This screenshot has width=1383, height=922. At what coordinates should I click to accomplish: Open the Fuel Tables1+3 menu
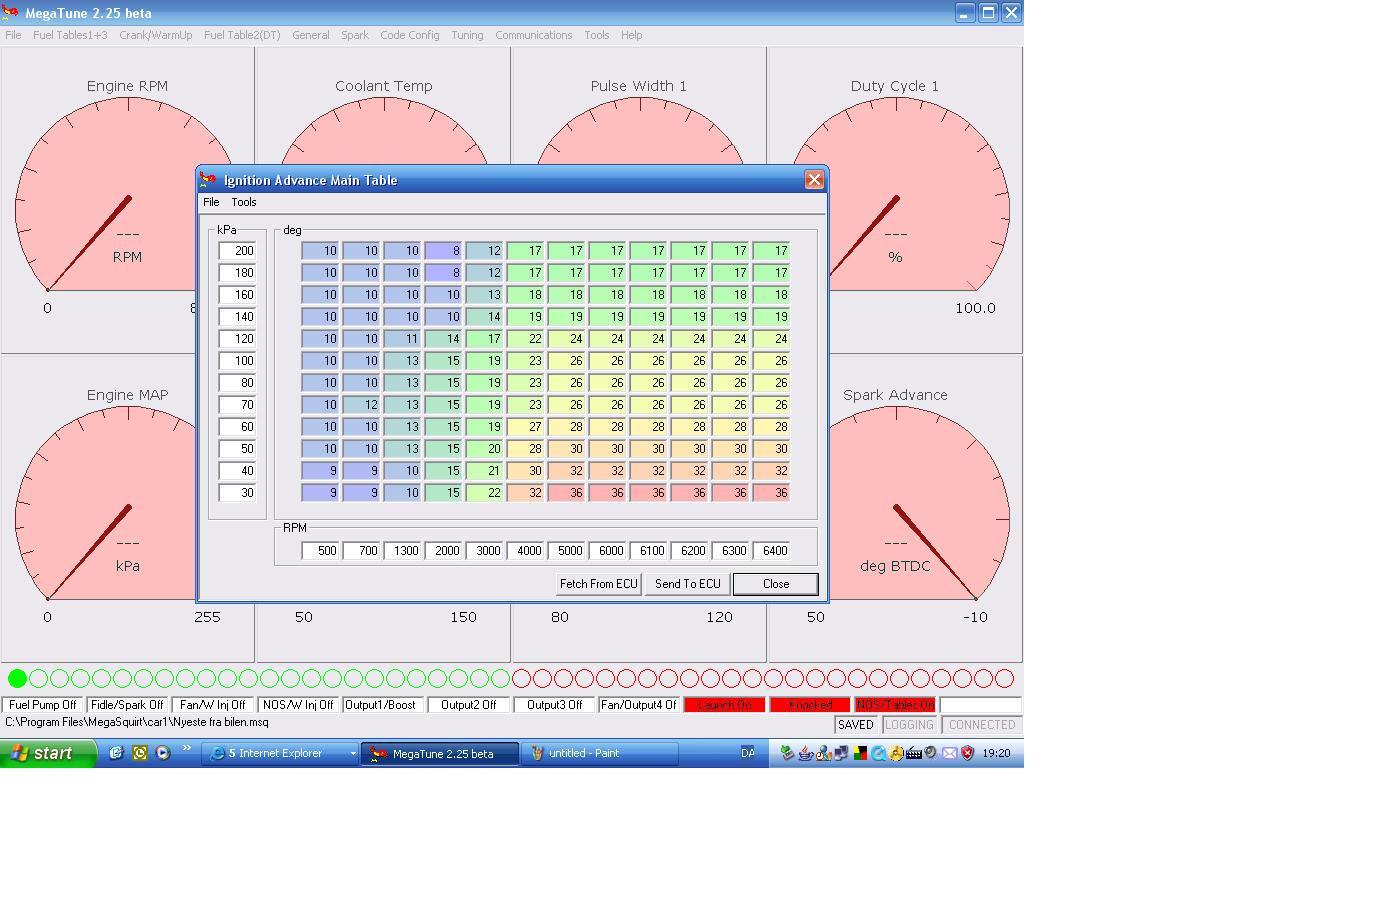point(70,35)
